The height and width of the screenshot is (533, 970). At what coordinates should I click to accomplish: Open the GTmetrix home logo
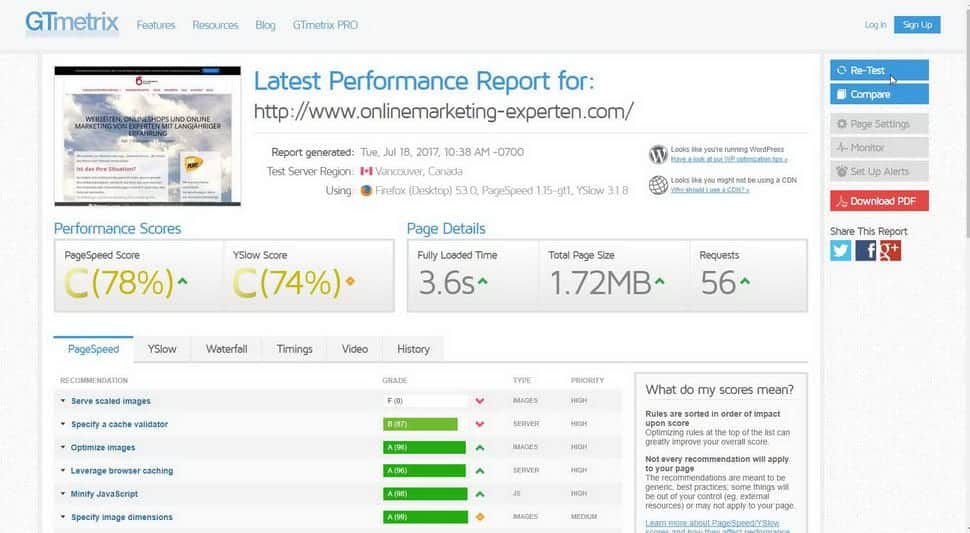tap(72, 24)
